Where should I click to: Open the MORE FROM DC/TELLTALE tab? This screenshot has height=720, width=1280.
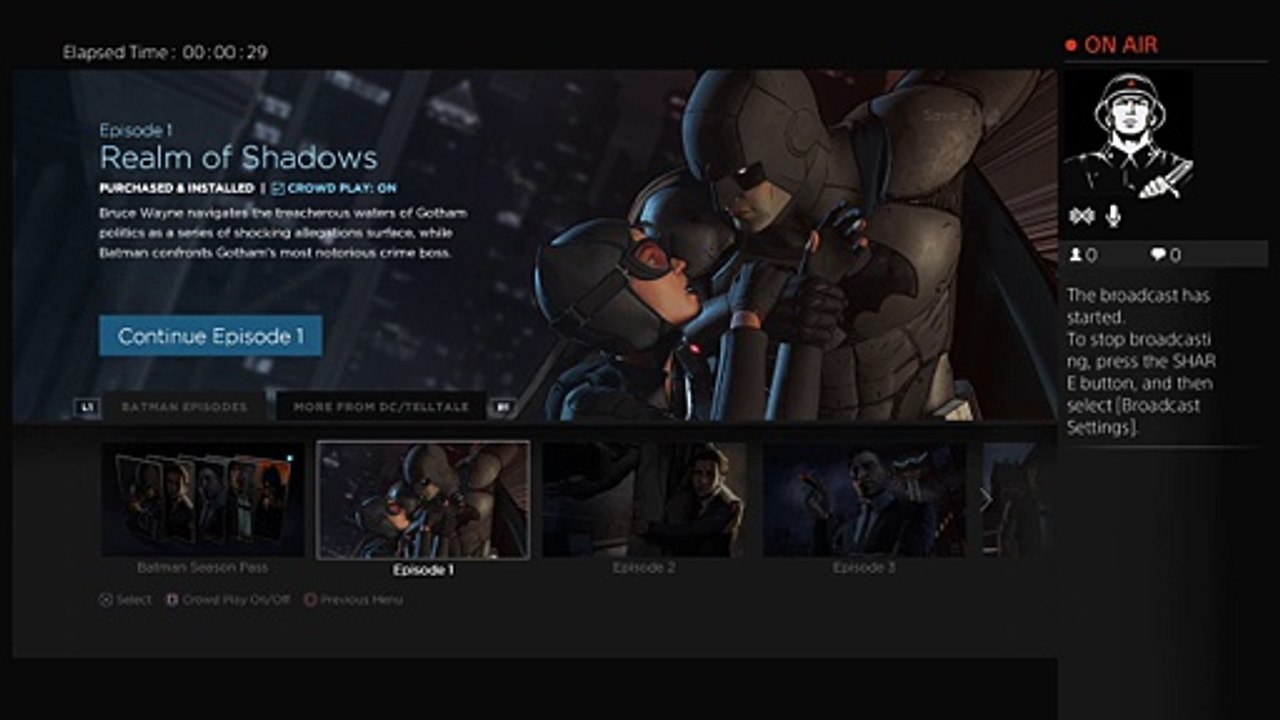pos(380,407)
